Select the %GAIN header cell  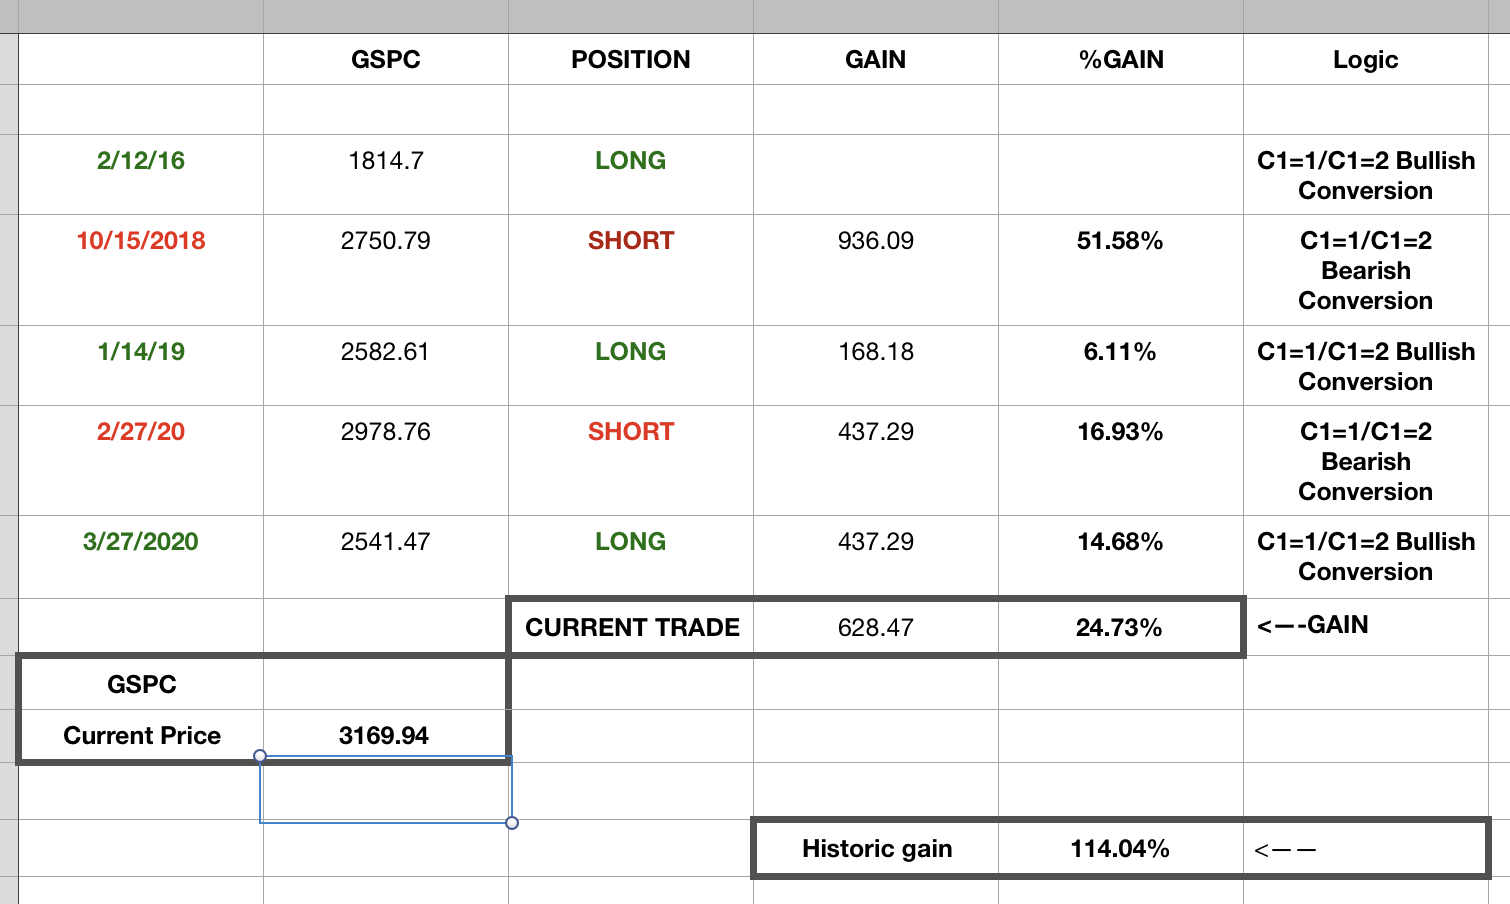1120,60
